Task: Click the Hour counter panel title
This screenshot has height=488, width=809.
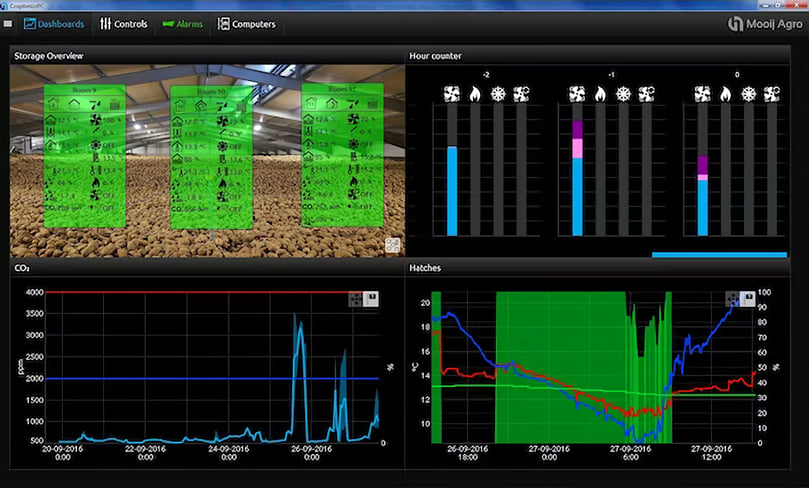Action: [x=435, y=56]
